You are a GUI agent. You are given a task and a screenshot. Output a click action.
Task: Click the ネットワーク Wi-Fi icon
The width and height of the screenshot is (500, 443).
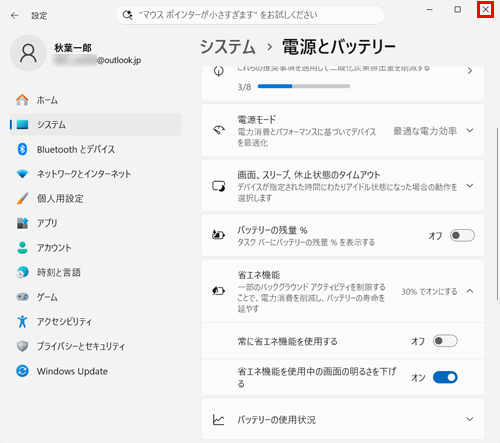click(x=22, y=174)
